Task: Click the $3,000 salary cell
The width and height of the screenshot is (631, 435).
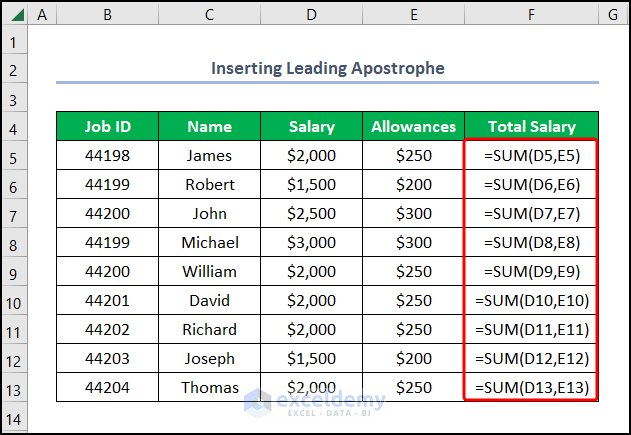Action: 311,243
